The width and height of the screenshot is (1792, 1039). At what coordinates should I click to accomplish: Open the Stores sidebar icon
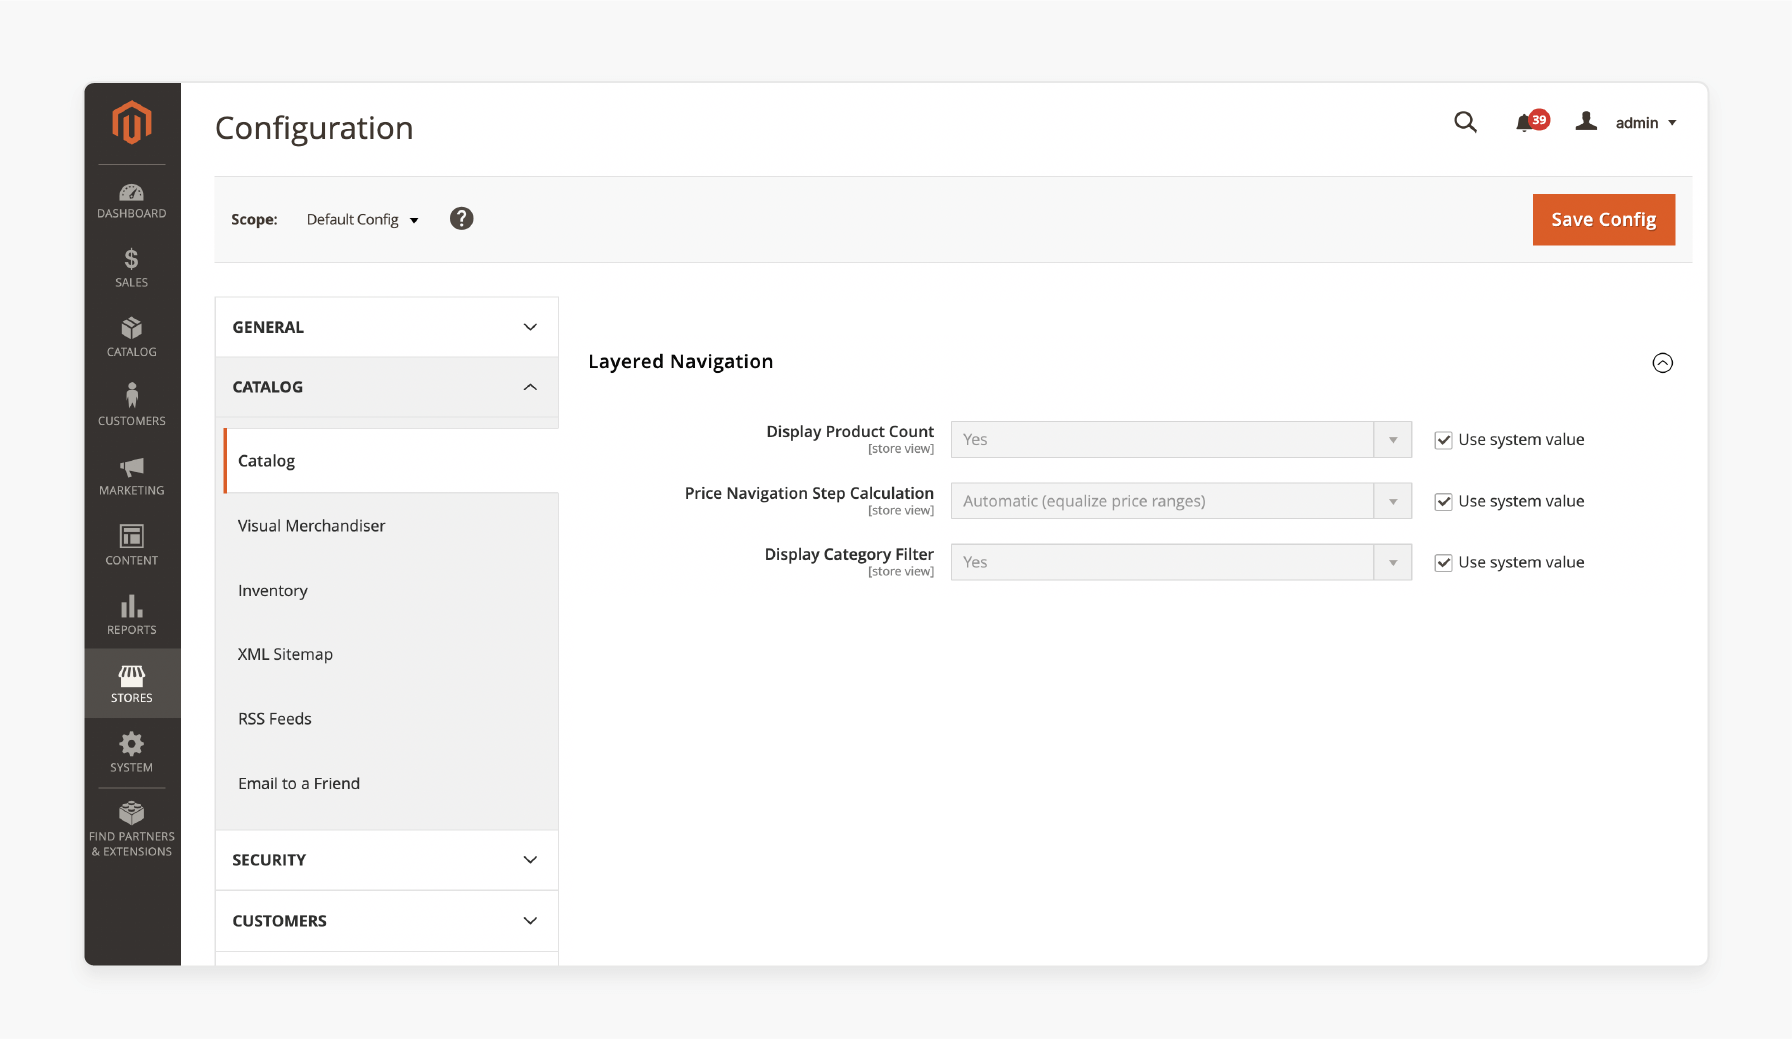pyautogui.click(x=132, y=684)
